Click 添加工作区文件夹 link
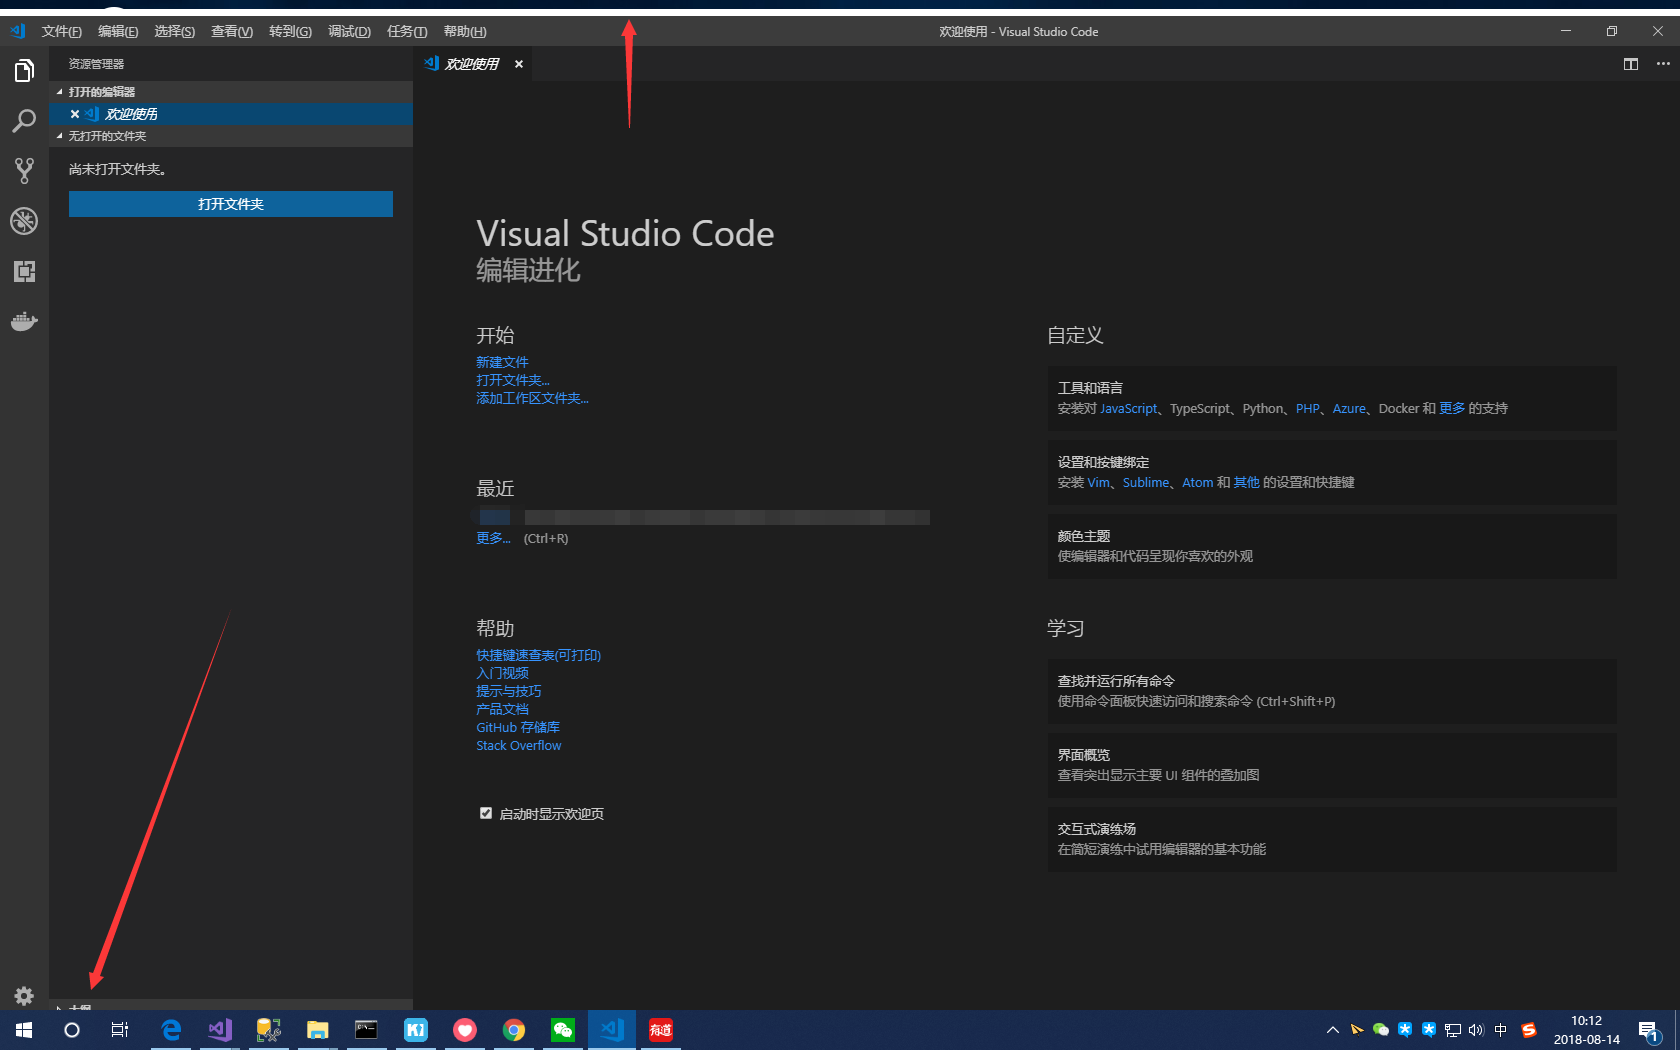1680x1050 pixels. pos(532,398)
